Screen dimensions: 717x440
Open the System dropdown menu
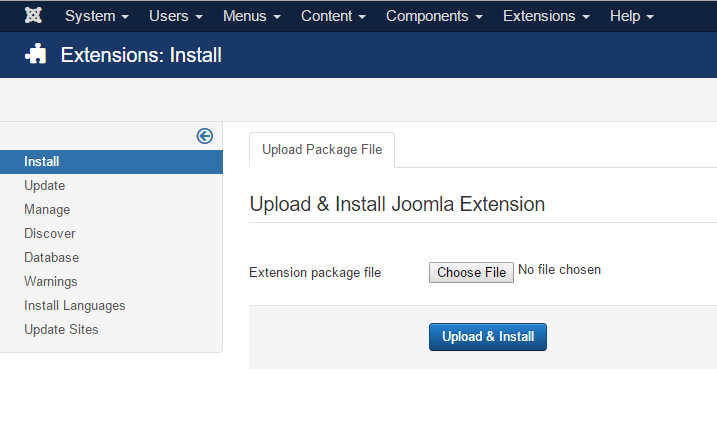tap(96, 16)
